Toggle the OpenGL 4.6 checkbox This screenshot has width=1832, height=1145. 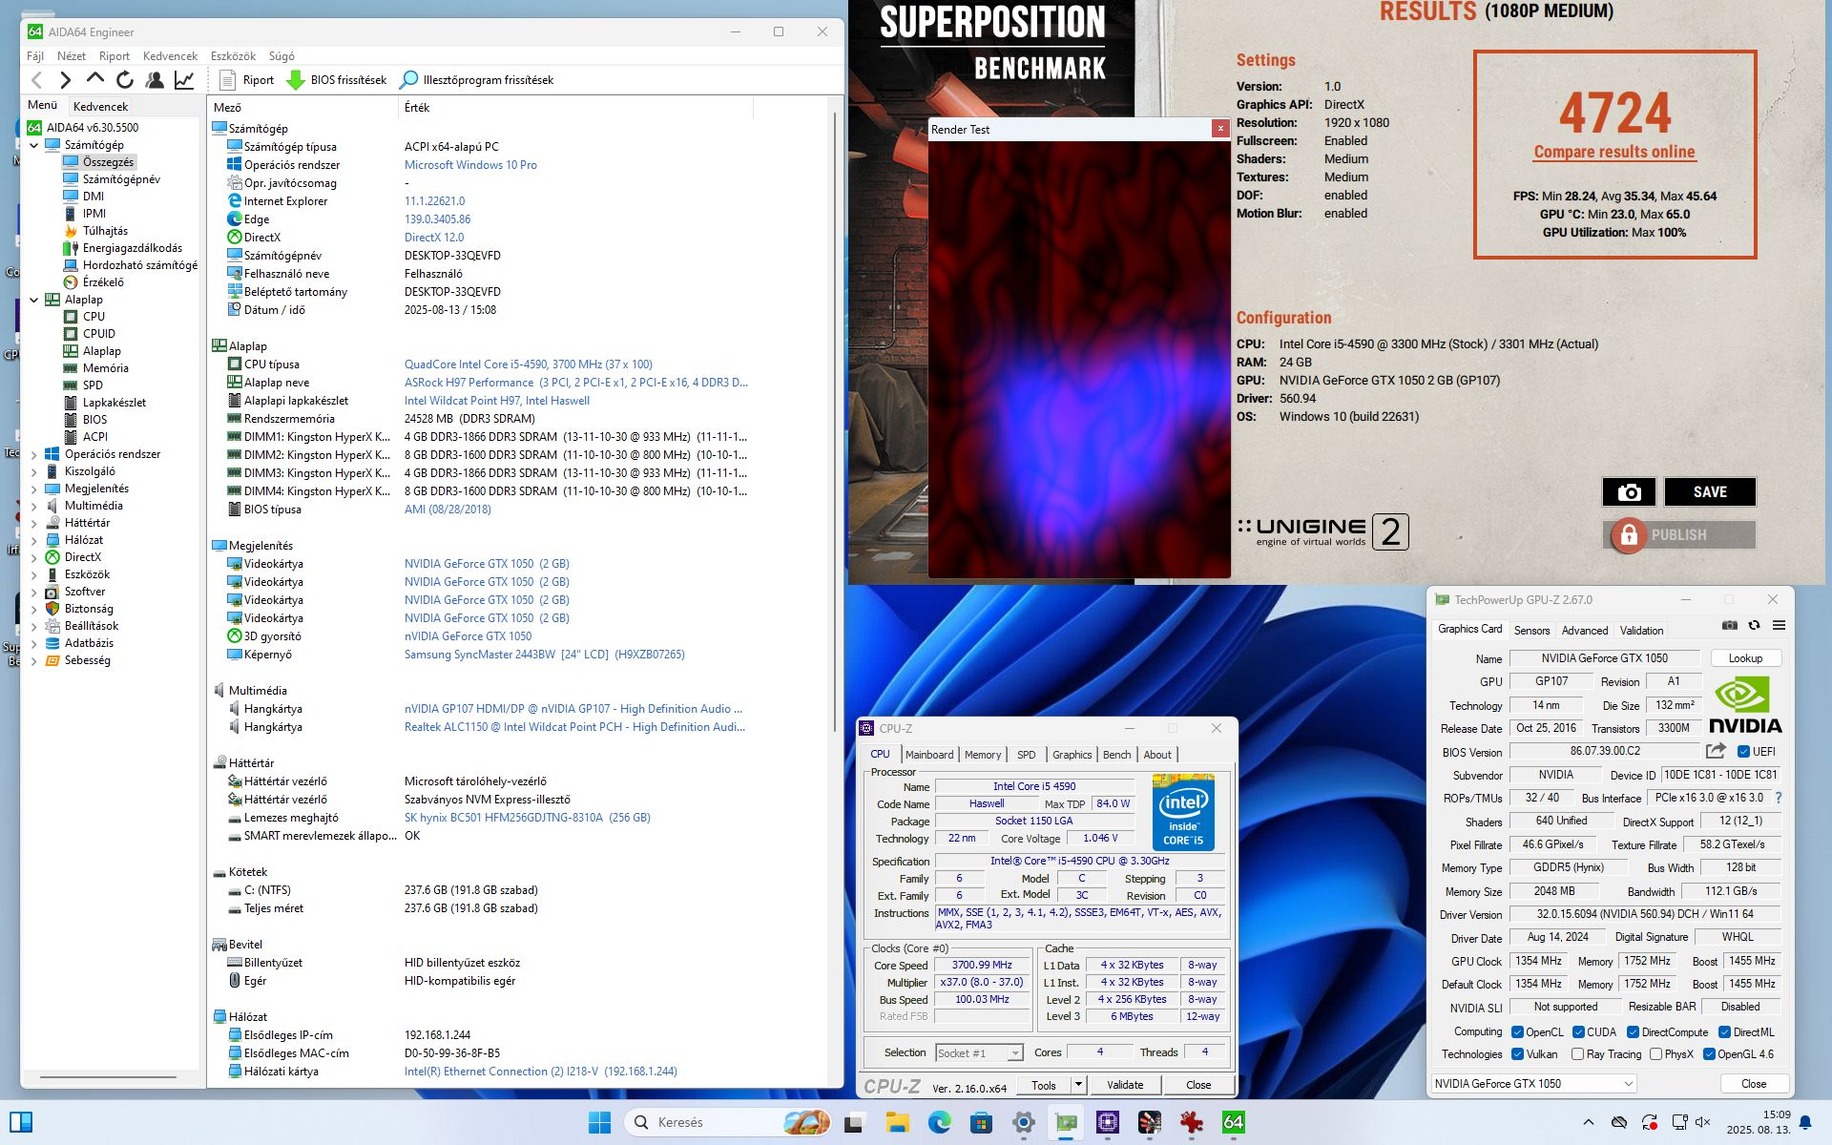1709,1054
